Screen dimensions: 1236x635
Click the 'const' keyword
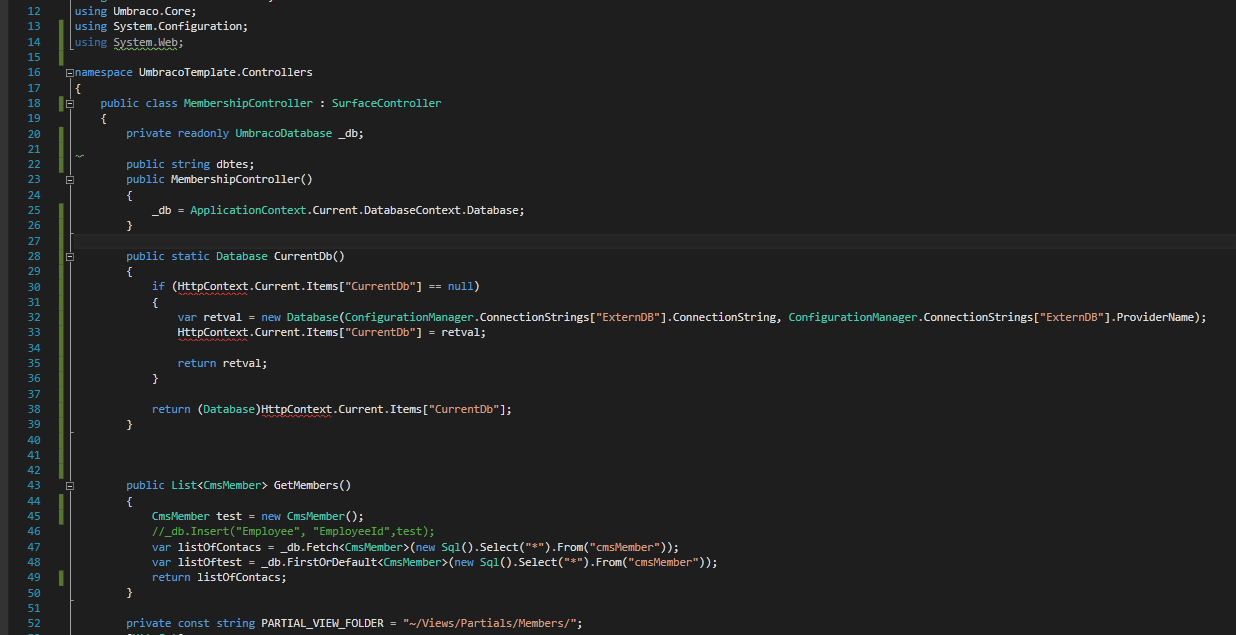[x=193, y=623]
